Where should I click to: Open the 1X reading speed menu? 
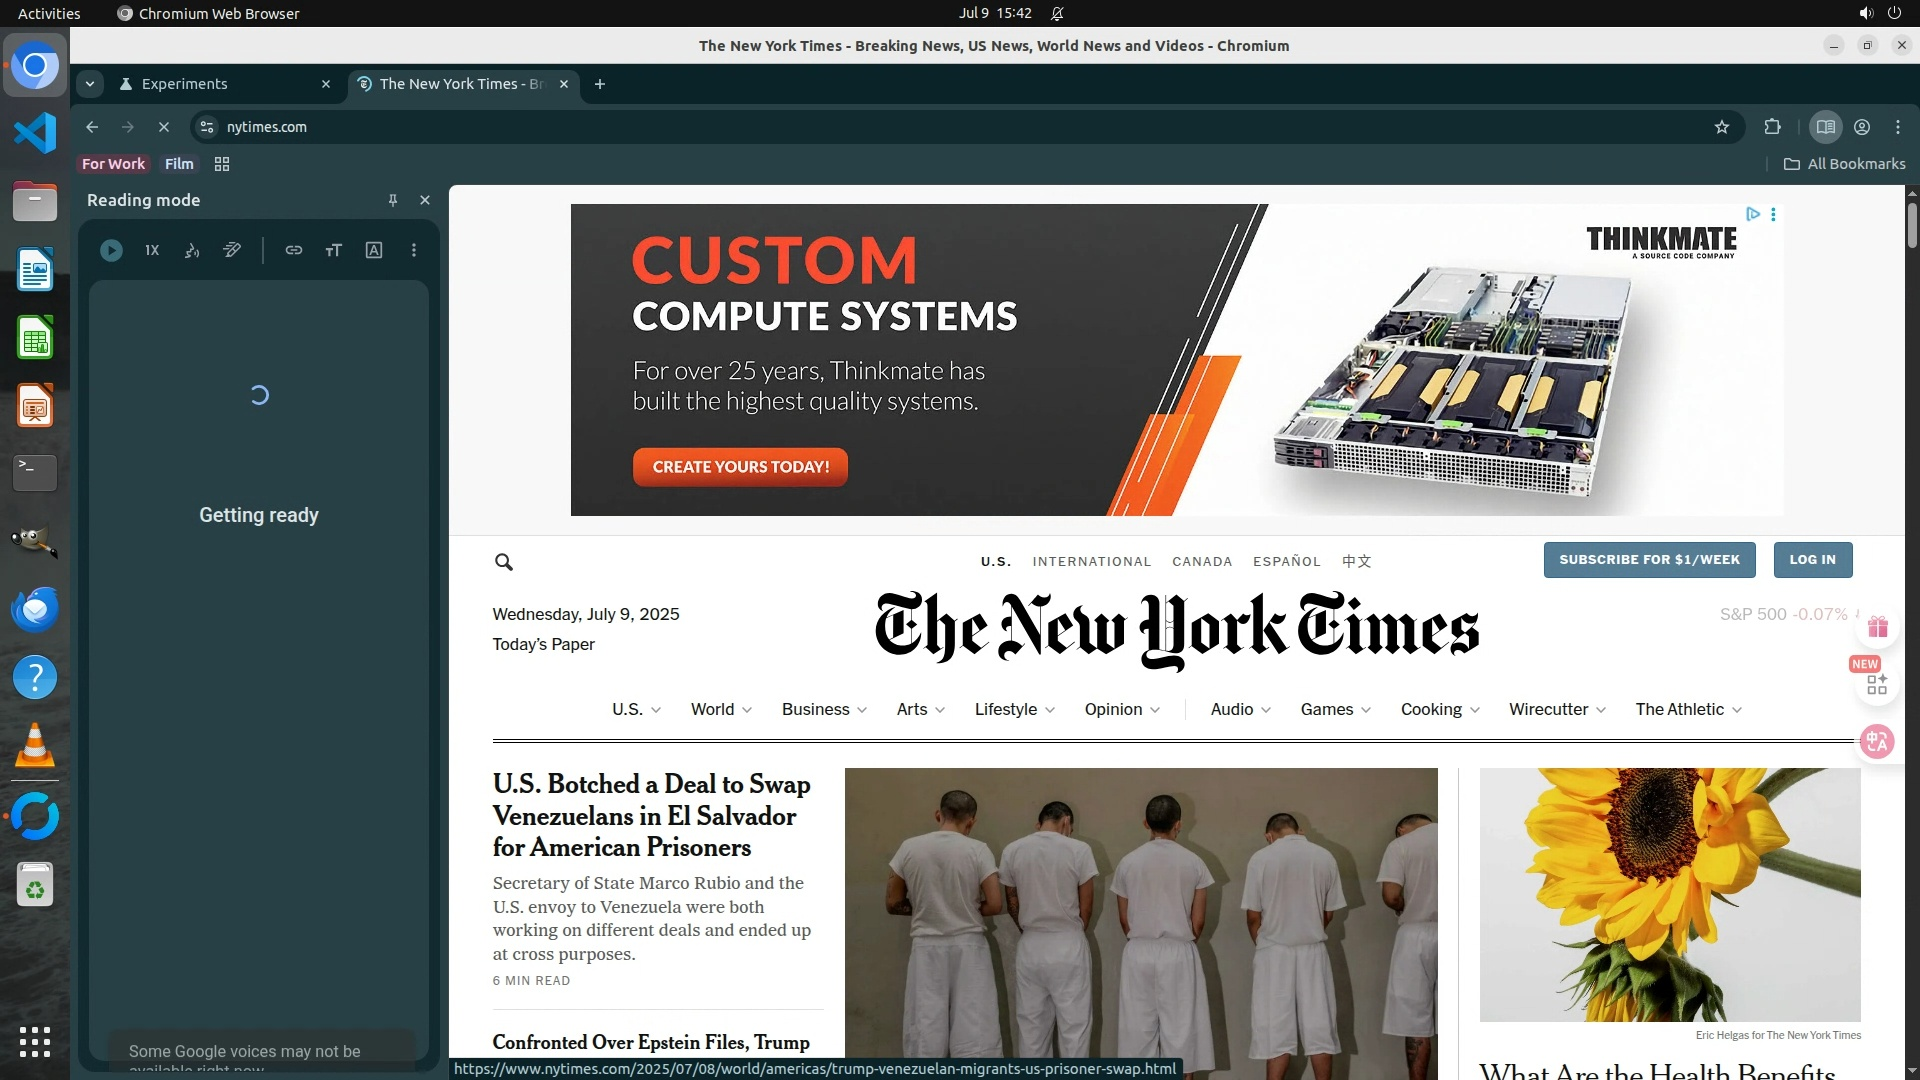tap(152, 251)
